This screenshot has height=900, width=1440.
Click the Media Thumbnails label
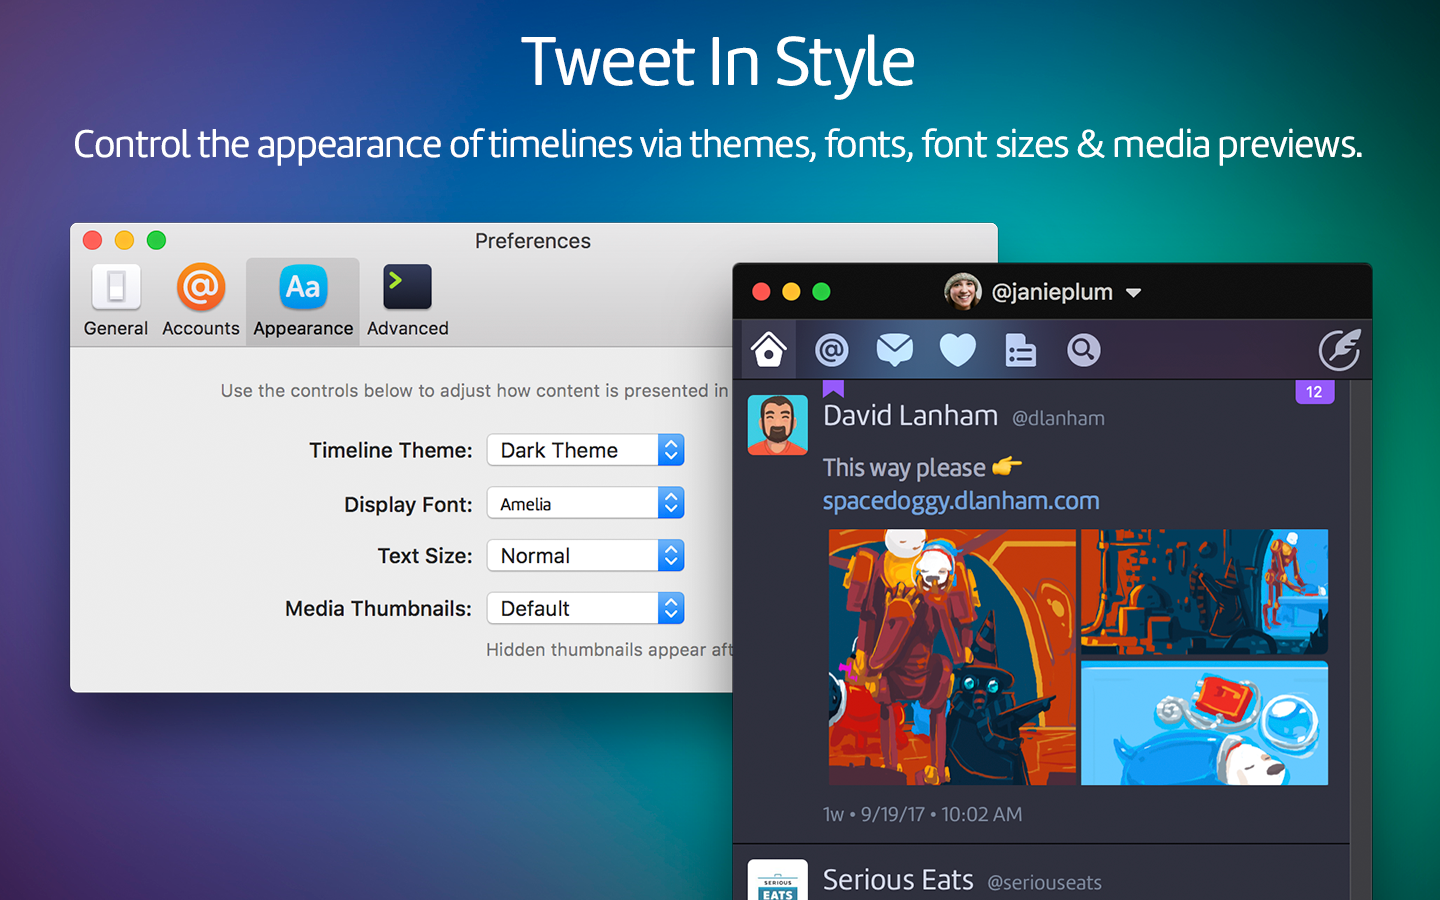tap(378, 608)
